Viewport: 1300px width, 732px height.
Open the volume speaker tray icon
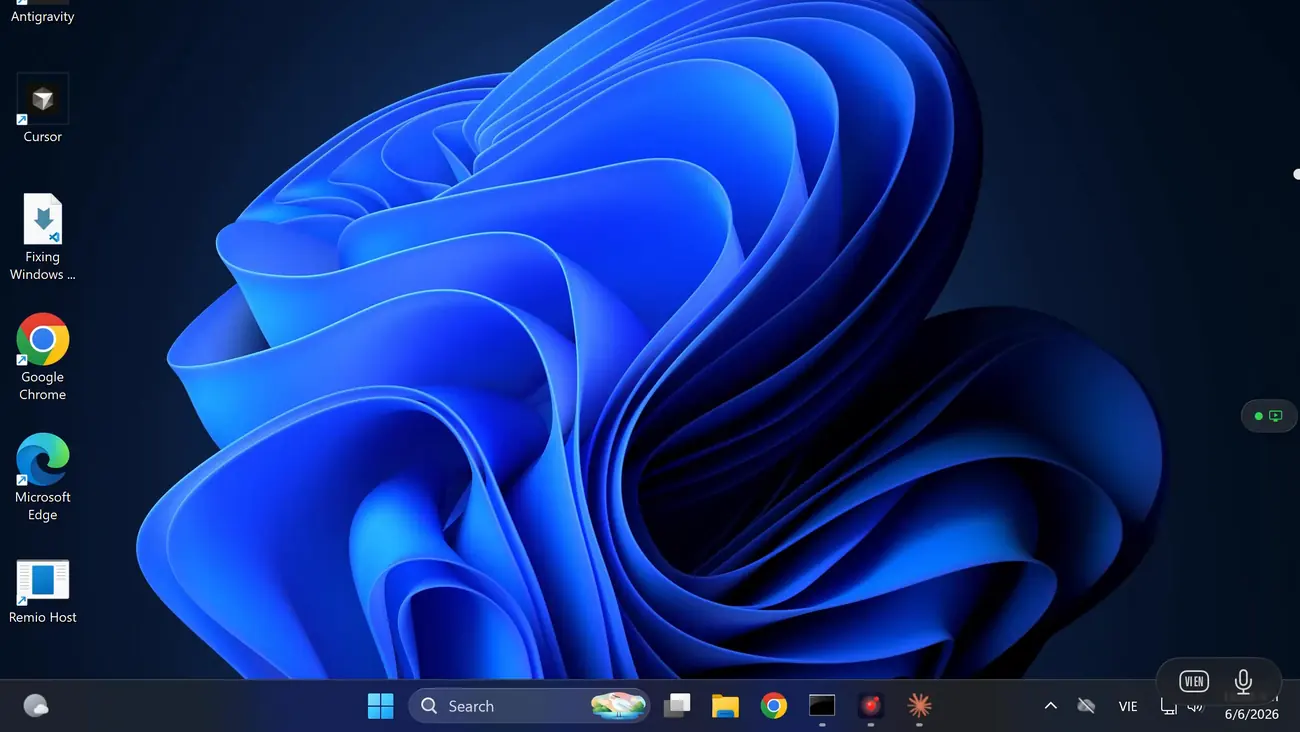click(x=1195, y=707)
